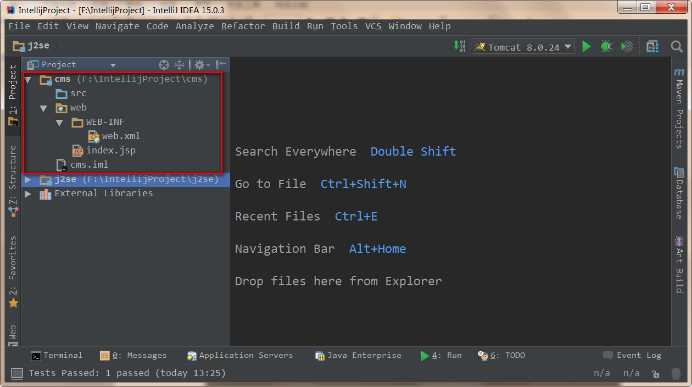Click the Make Project build icon
The height and width of the screenshot is (387, 692).
459,46
